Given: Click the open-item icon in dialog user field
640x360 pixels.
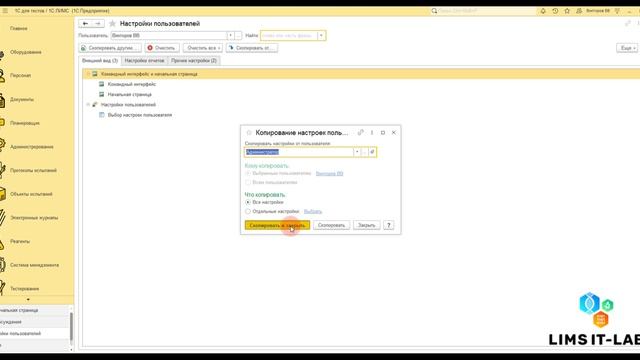Looking at the screenshot, I should [372, 152].
